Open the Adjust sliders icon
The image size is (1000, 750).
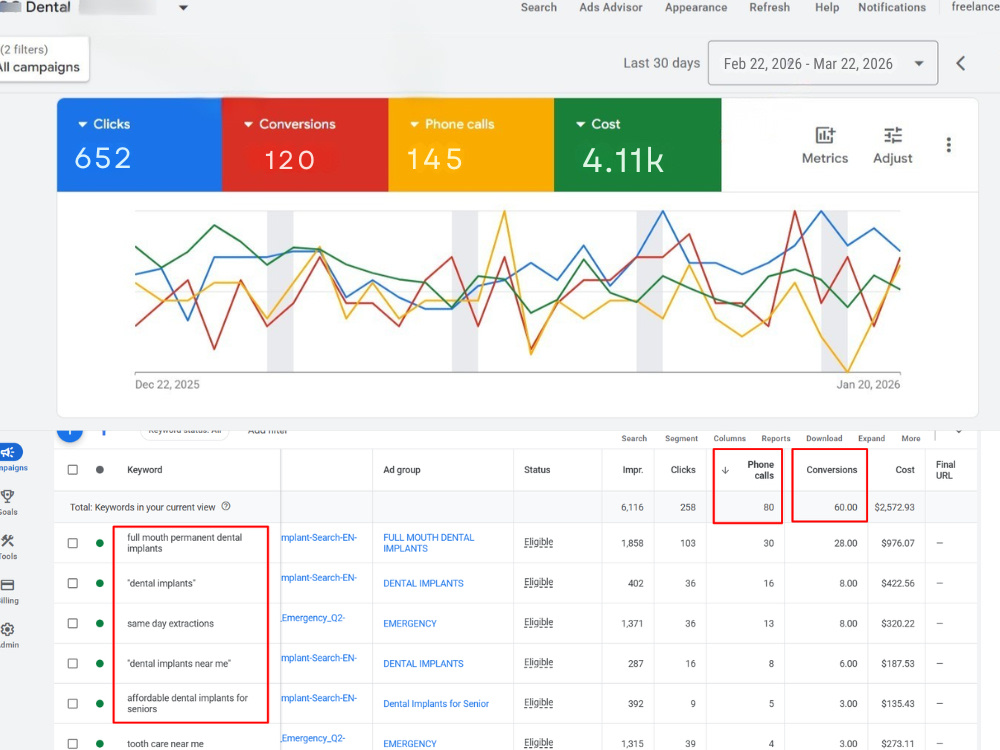click(892, 135)
